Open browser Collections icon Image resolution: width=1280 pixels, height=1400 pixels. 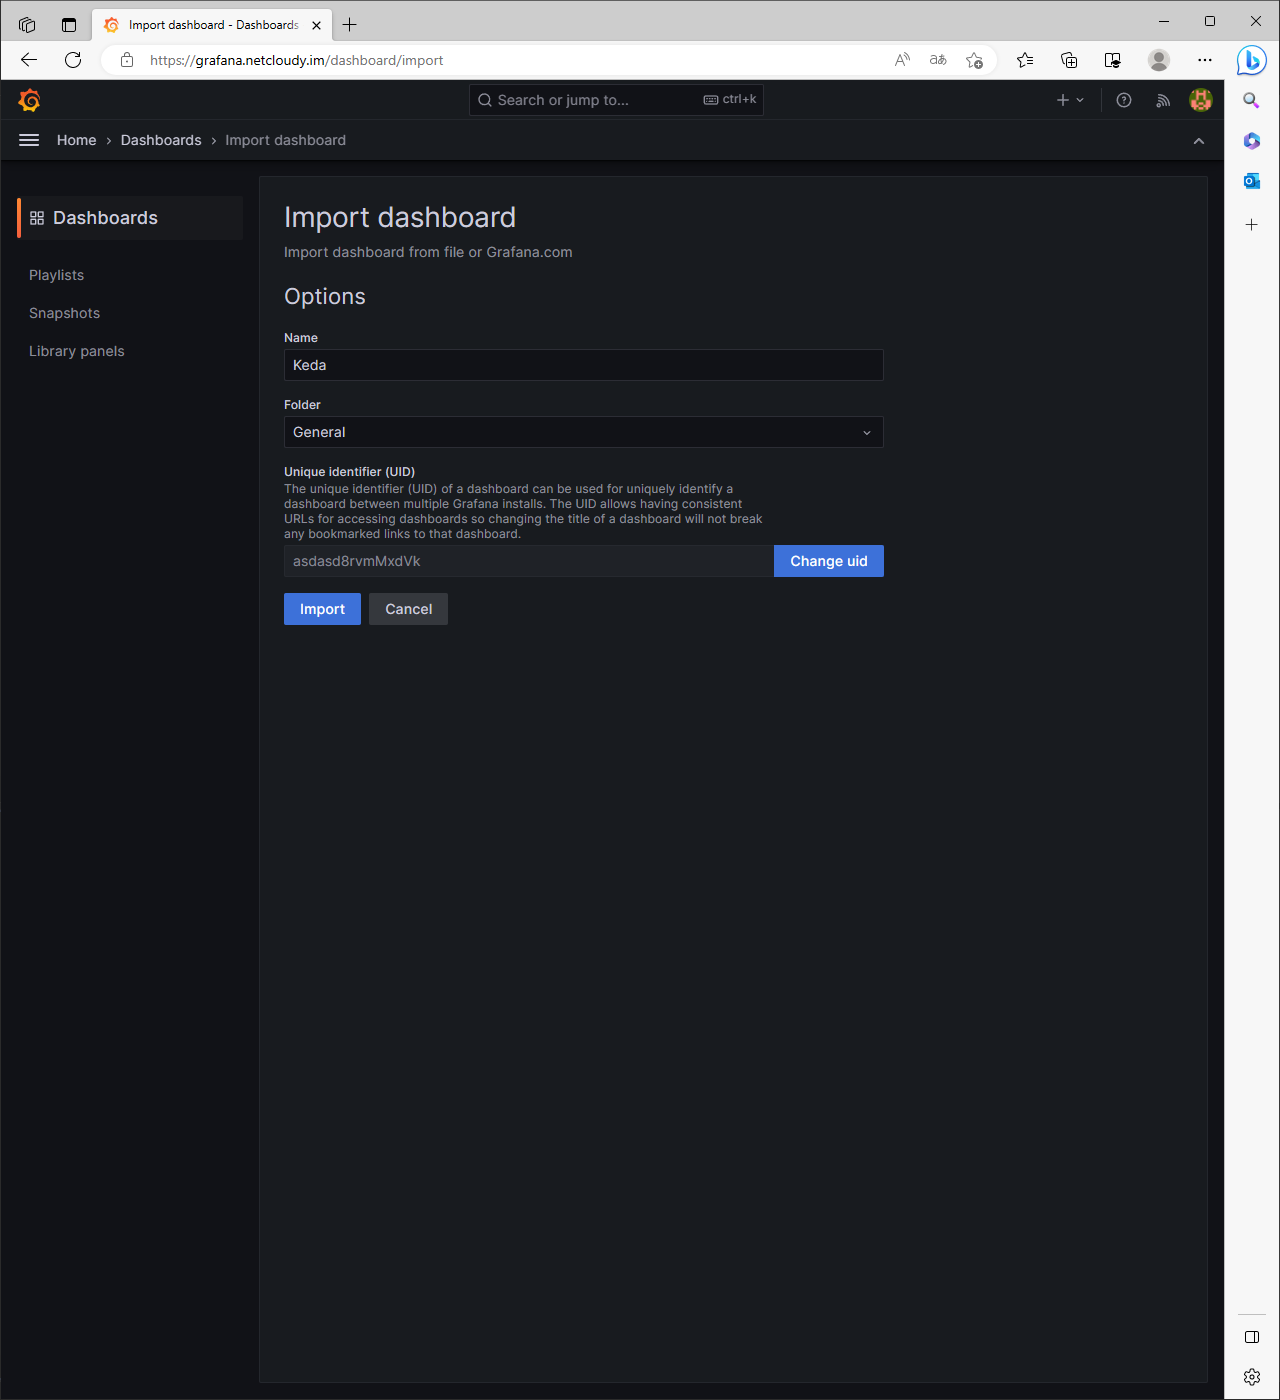[x=1069, y=60]
